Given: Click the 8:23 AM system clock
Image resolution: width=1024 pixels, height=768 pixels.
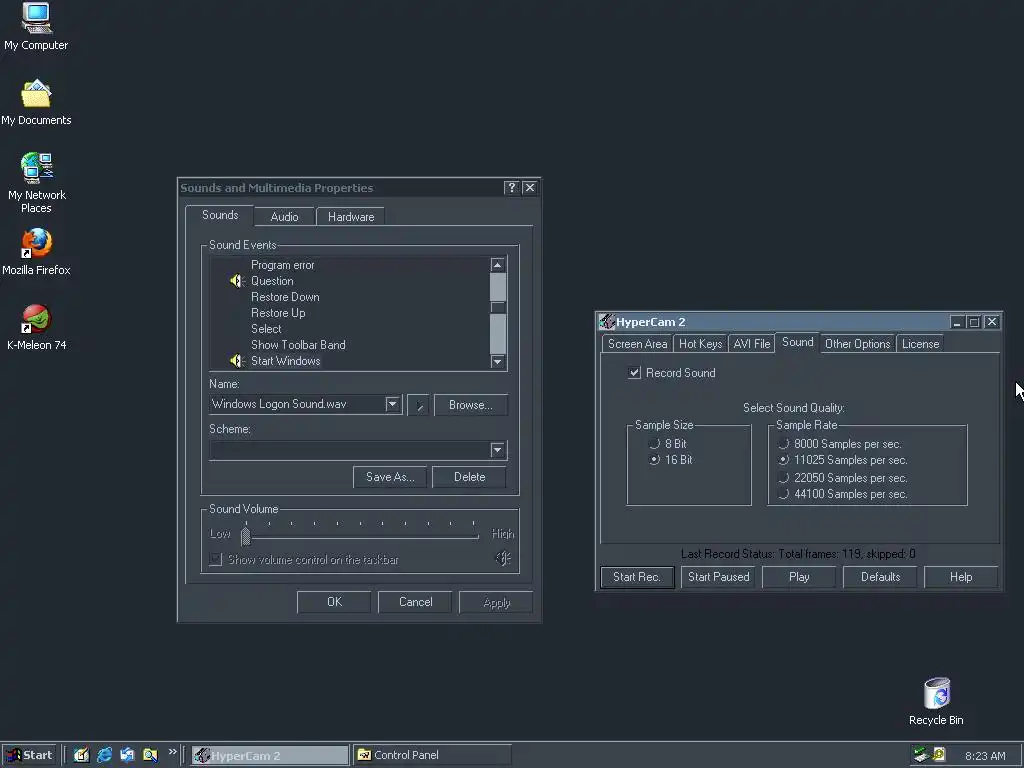Looking at the screenshot, I should [x=985, y=756].
